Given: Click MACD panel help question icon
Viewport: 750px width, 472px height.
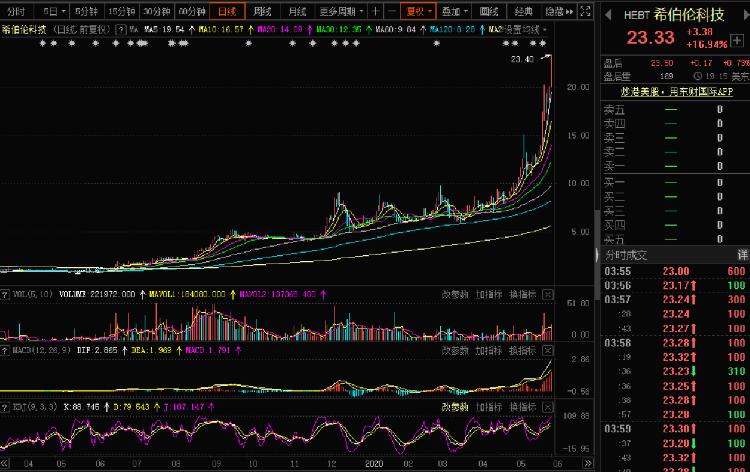Looking at the screenshot, I should pos(5,351).
